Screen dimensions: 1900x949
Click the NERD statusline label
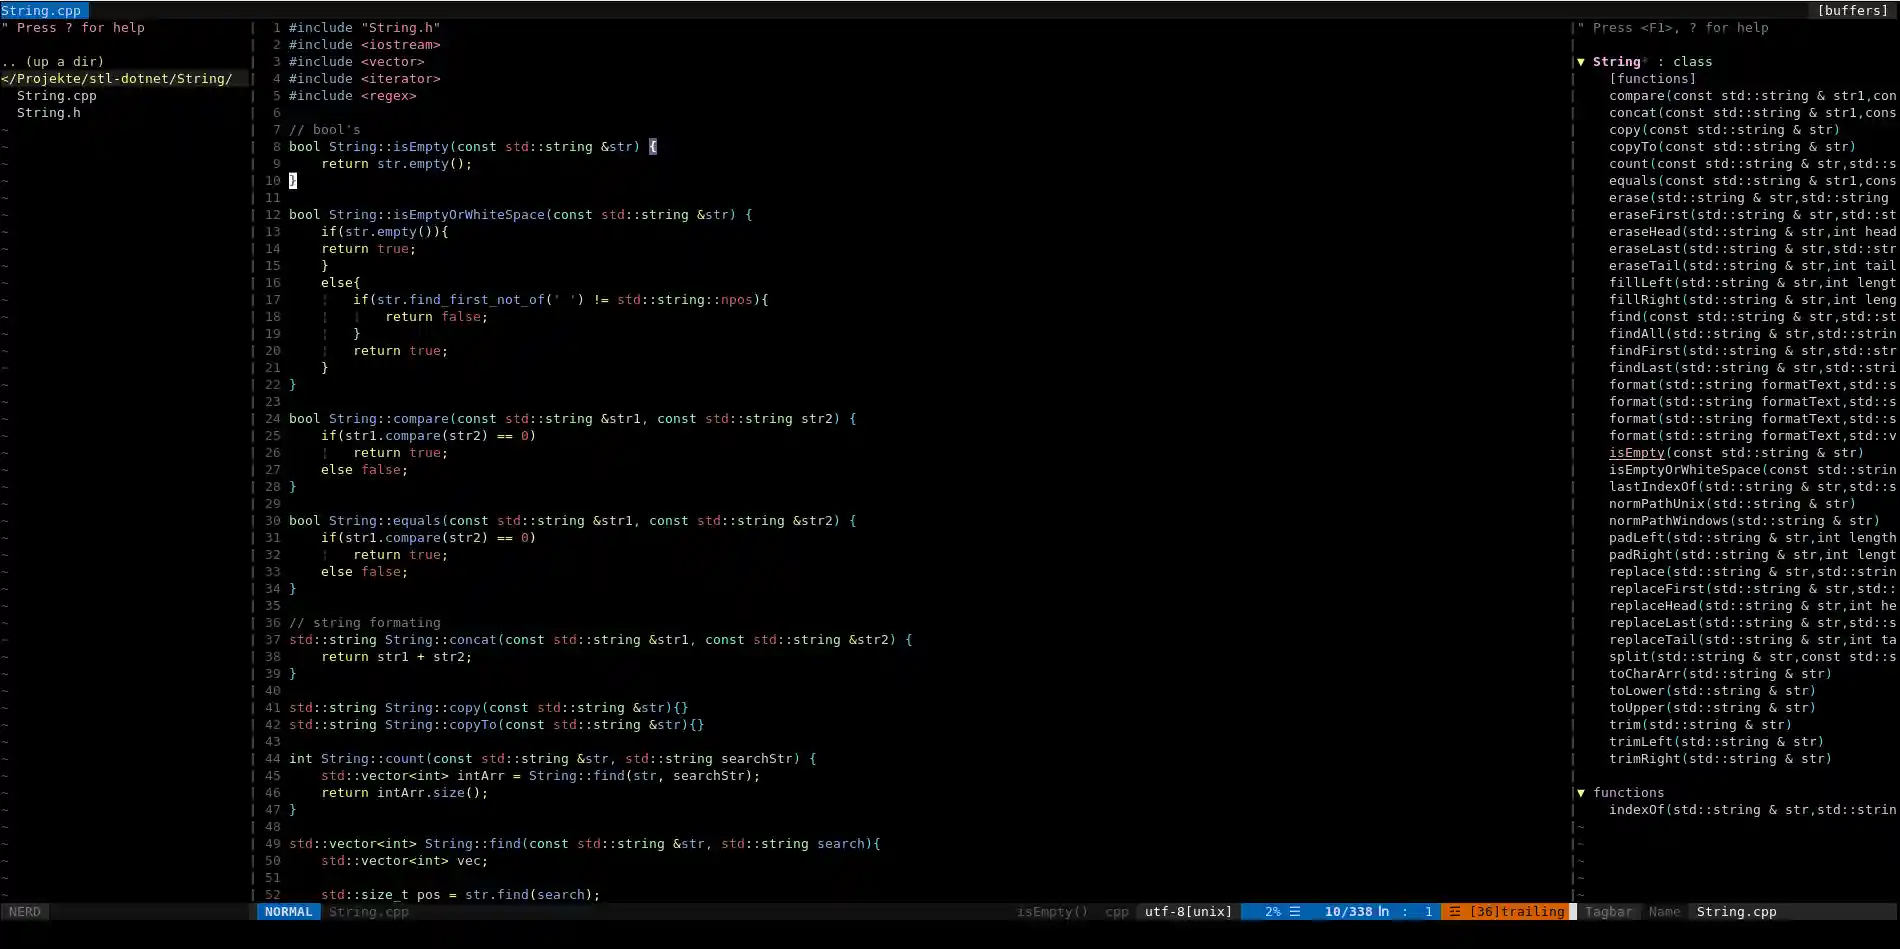(x=24, y=912)
